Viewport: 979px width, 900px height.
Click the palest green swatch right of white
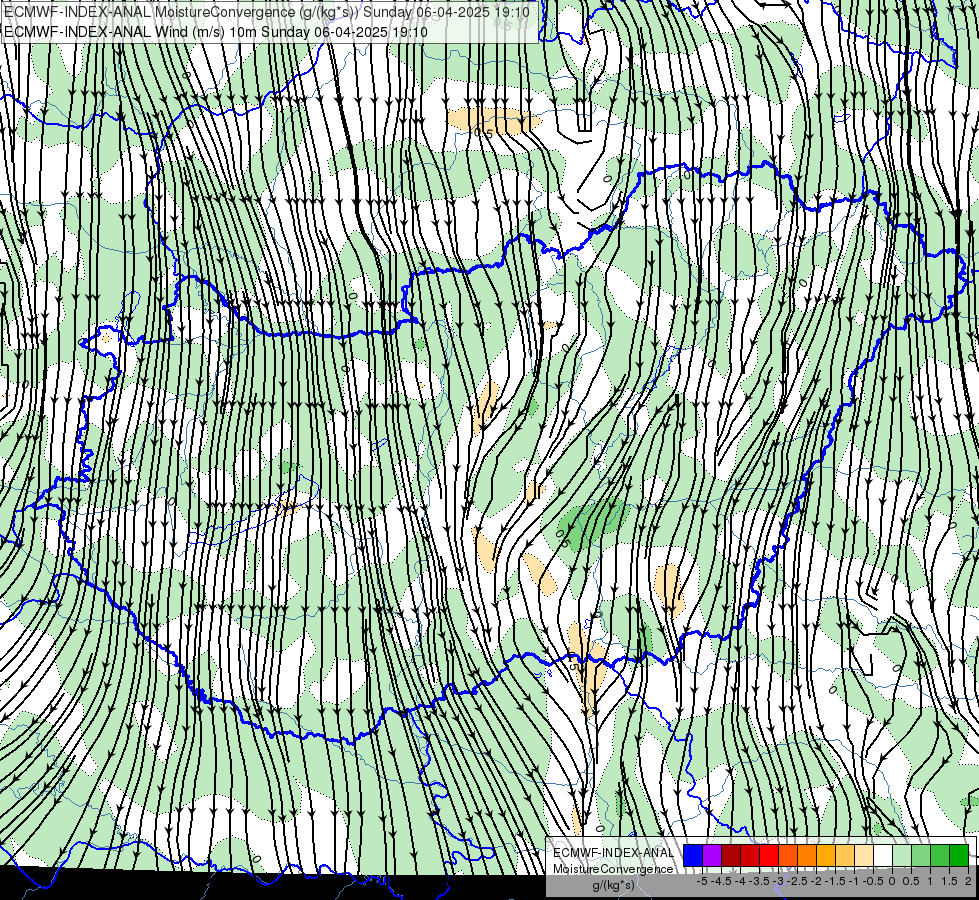coord(902,855)
